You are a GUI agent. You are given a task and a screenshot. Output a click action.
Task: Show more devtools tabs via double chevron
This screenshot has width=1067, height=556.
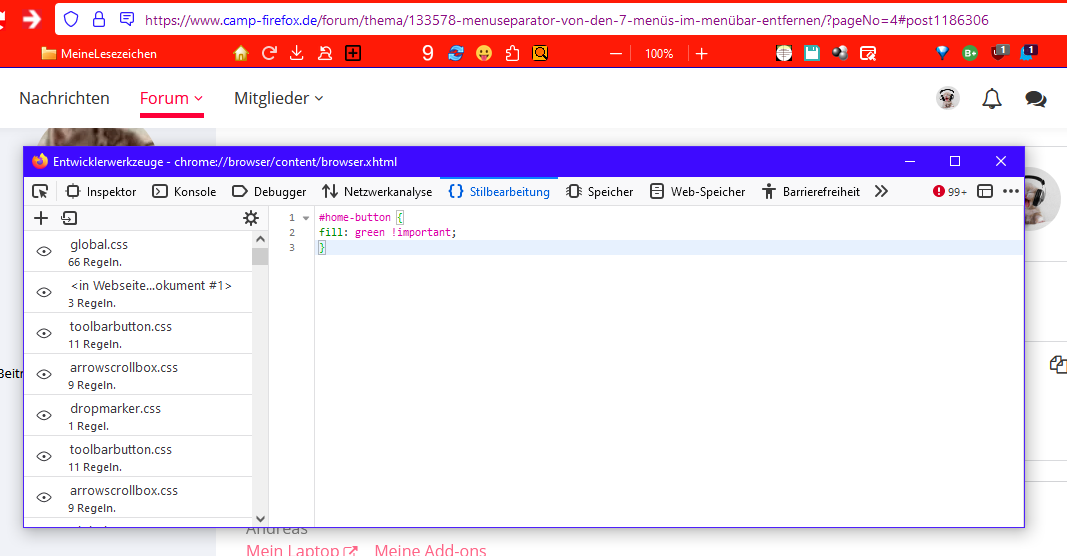[x=881, y=191]
